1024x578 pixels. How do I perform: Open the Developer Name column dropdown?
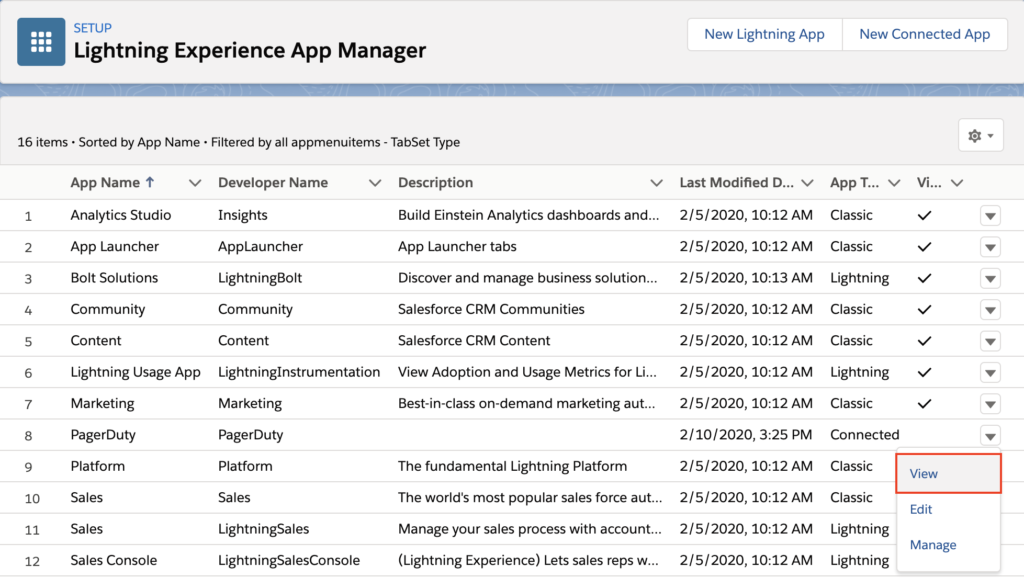pos(375,183)
